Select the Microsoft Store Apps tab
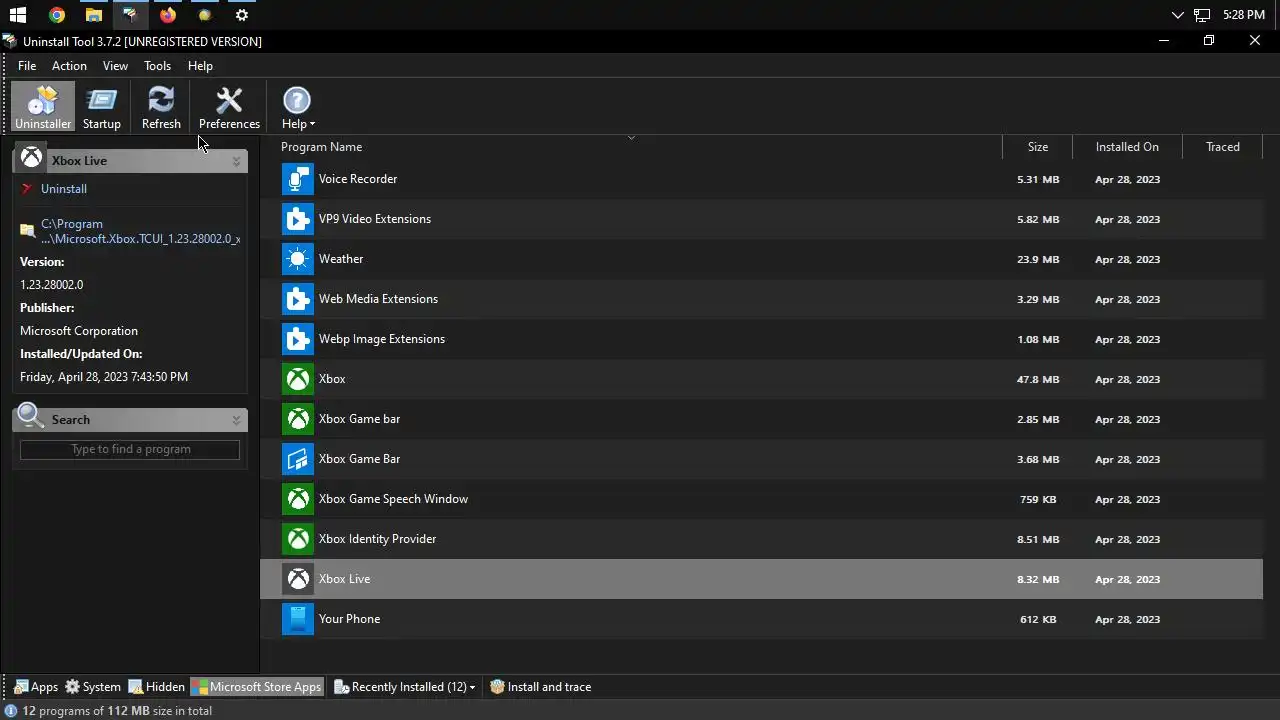The height and width of the screenshot is (720, 1280). coord(258,687)
